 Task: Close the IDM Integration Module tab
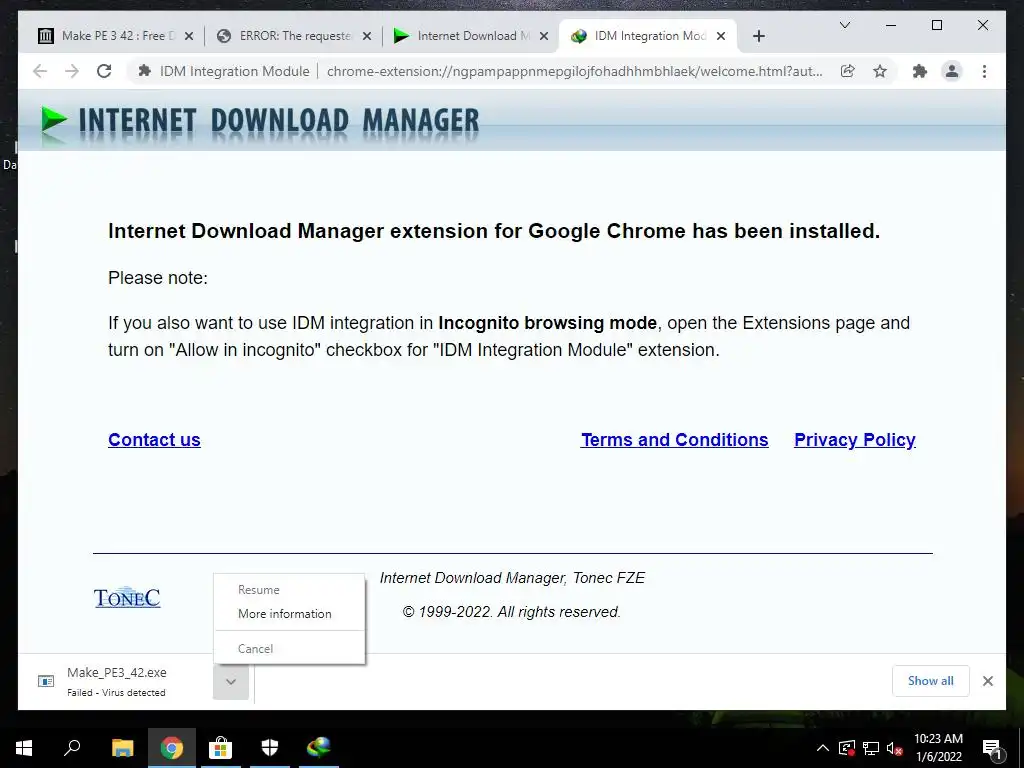[x=721, y=37]
